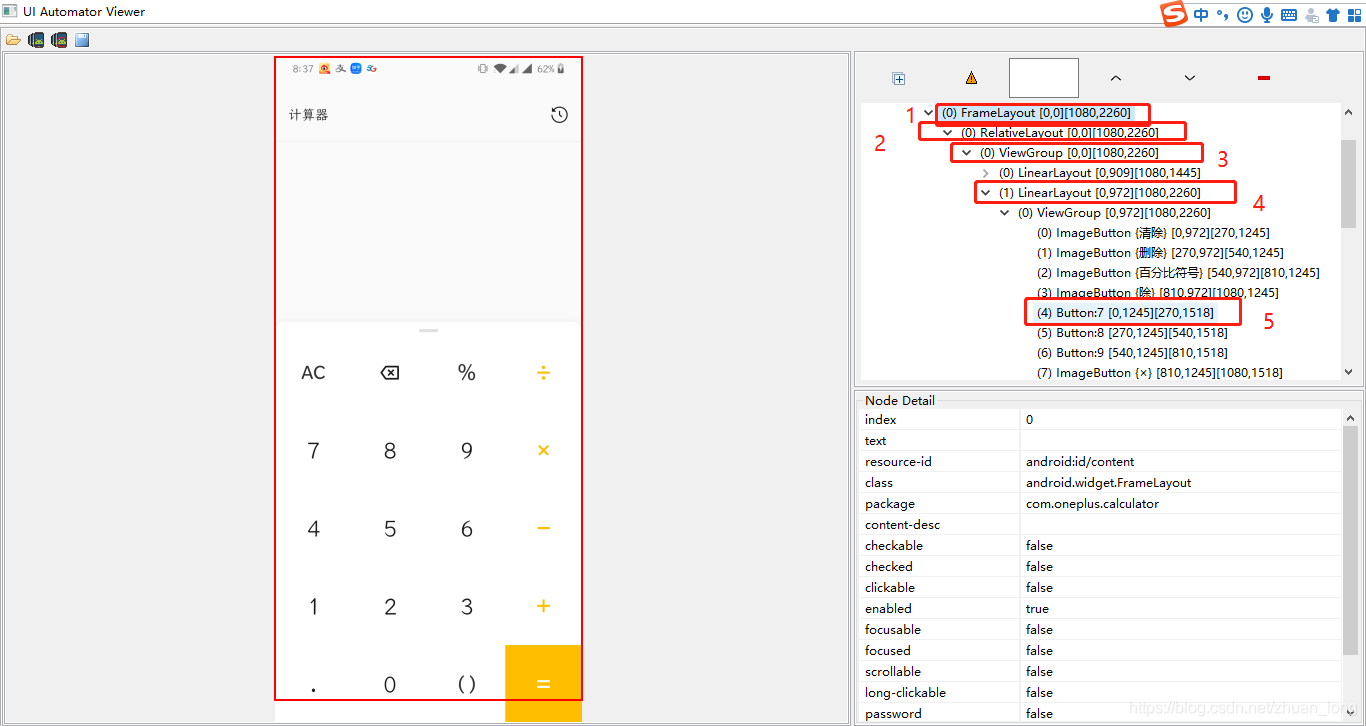Click com.oneplus.calculator package value

point(1092,504)
